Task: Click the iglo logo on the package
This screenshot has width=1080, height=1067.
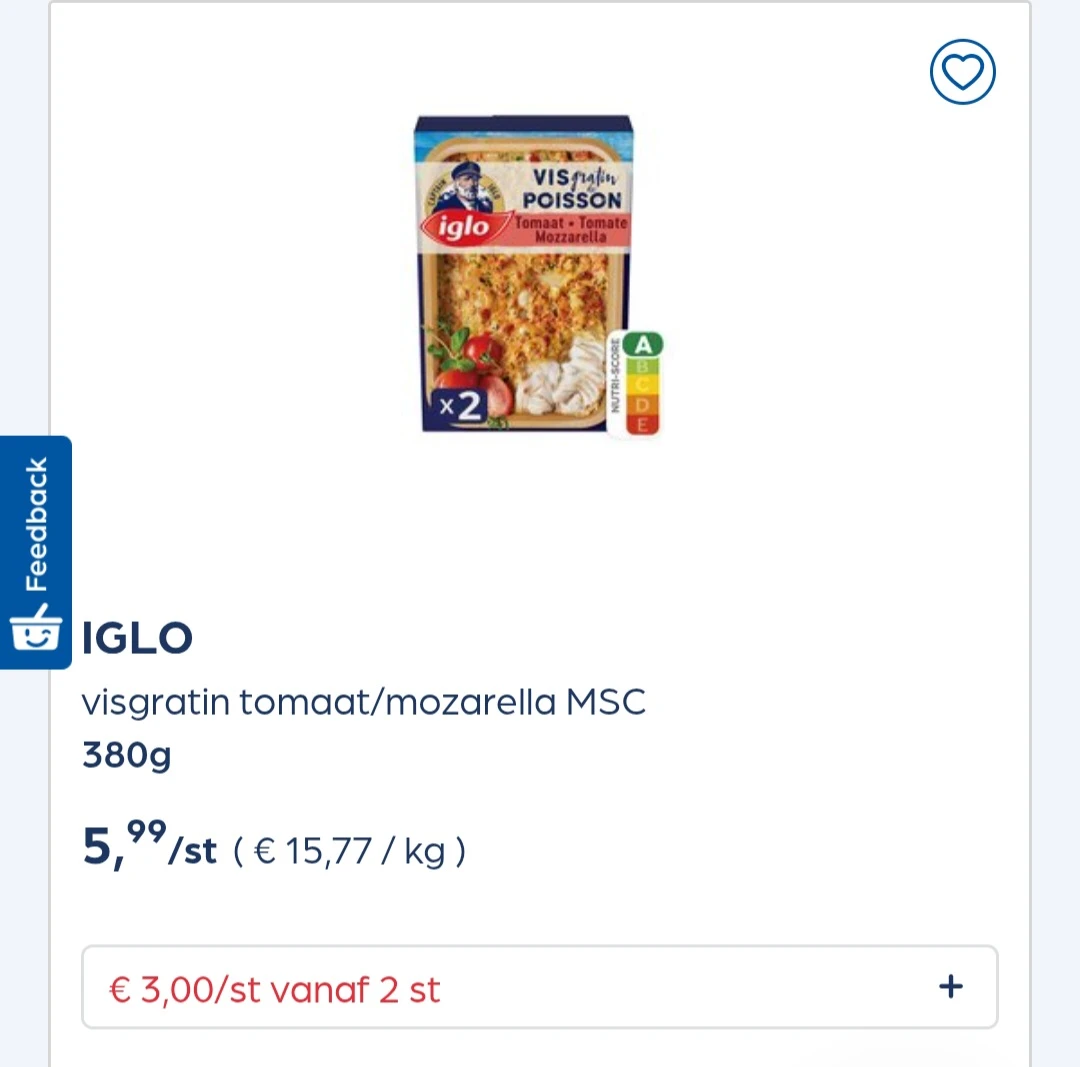Action: (464, 227)
